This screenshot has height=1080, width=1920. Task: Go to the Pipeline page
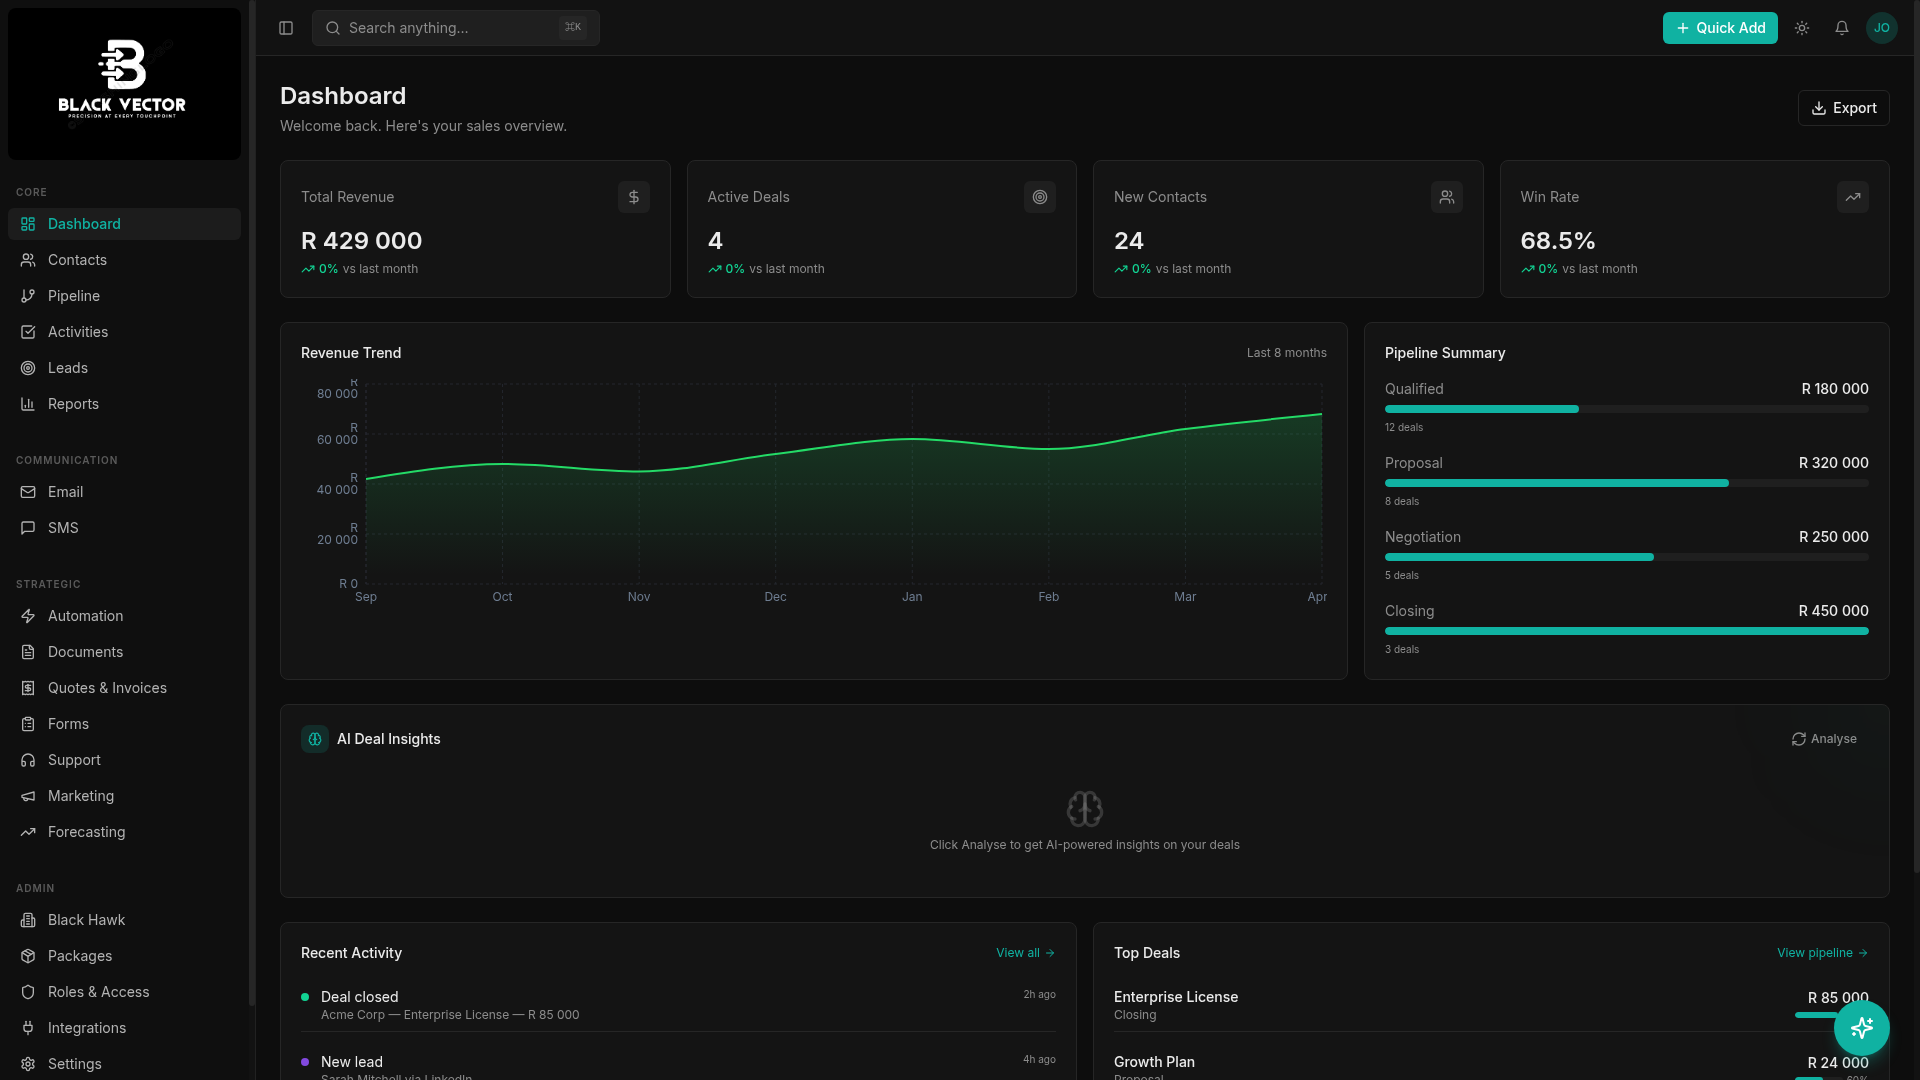pos(124,296)
